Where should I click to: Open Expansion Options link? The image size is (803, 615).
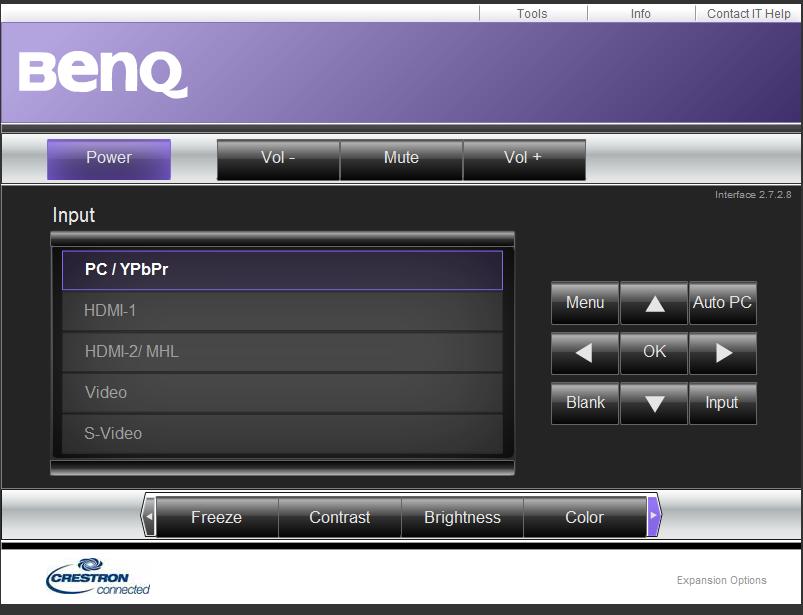(x=722, y=580)
